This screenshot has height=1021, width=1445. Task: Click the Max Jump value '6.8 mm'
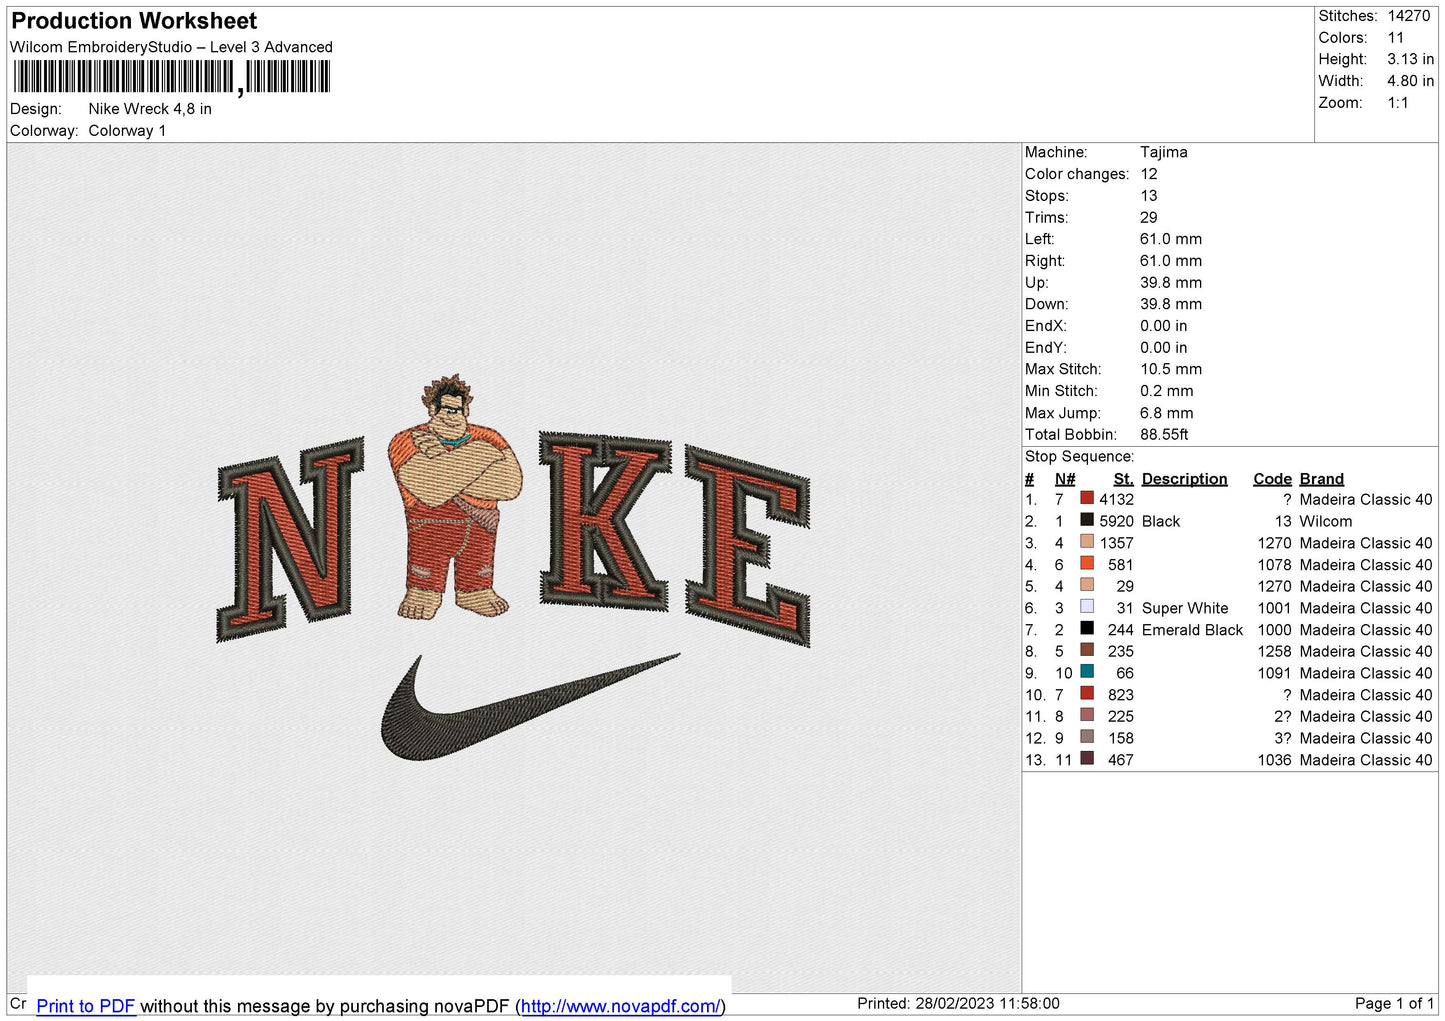click(x=1167, y=413)
